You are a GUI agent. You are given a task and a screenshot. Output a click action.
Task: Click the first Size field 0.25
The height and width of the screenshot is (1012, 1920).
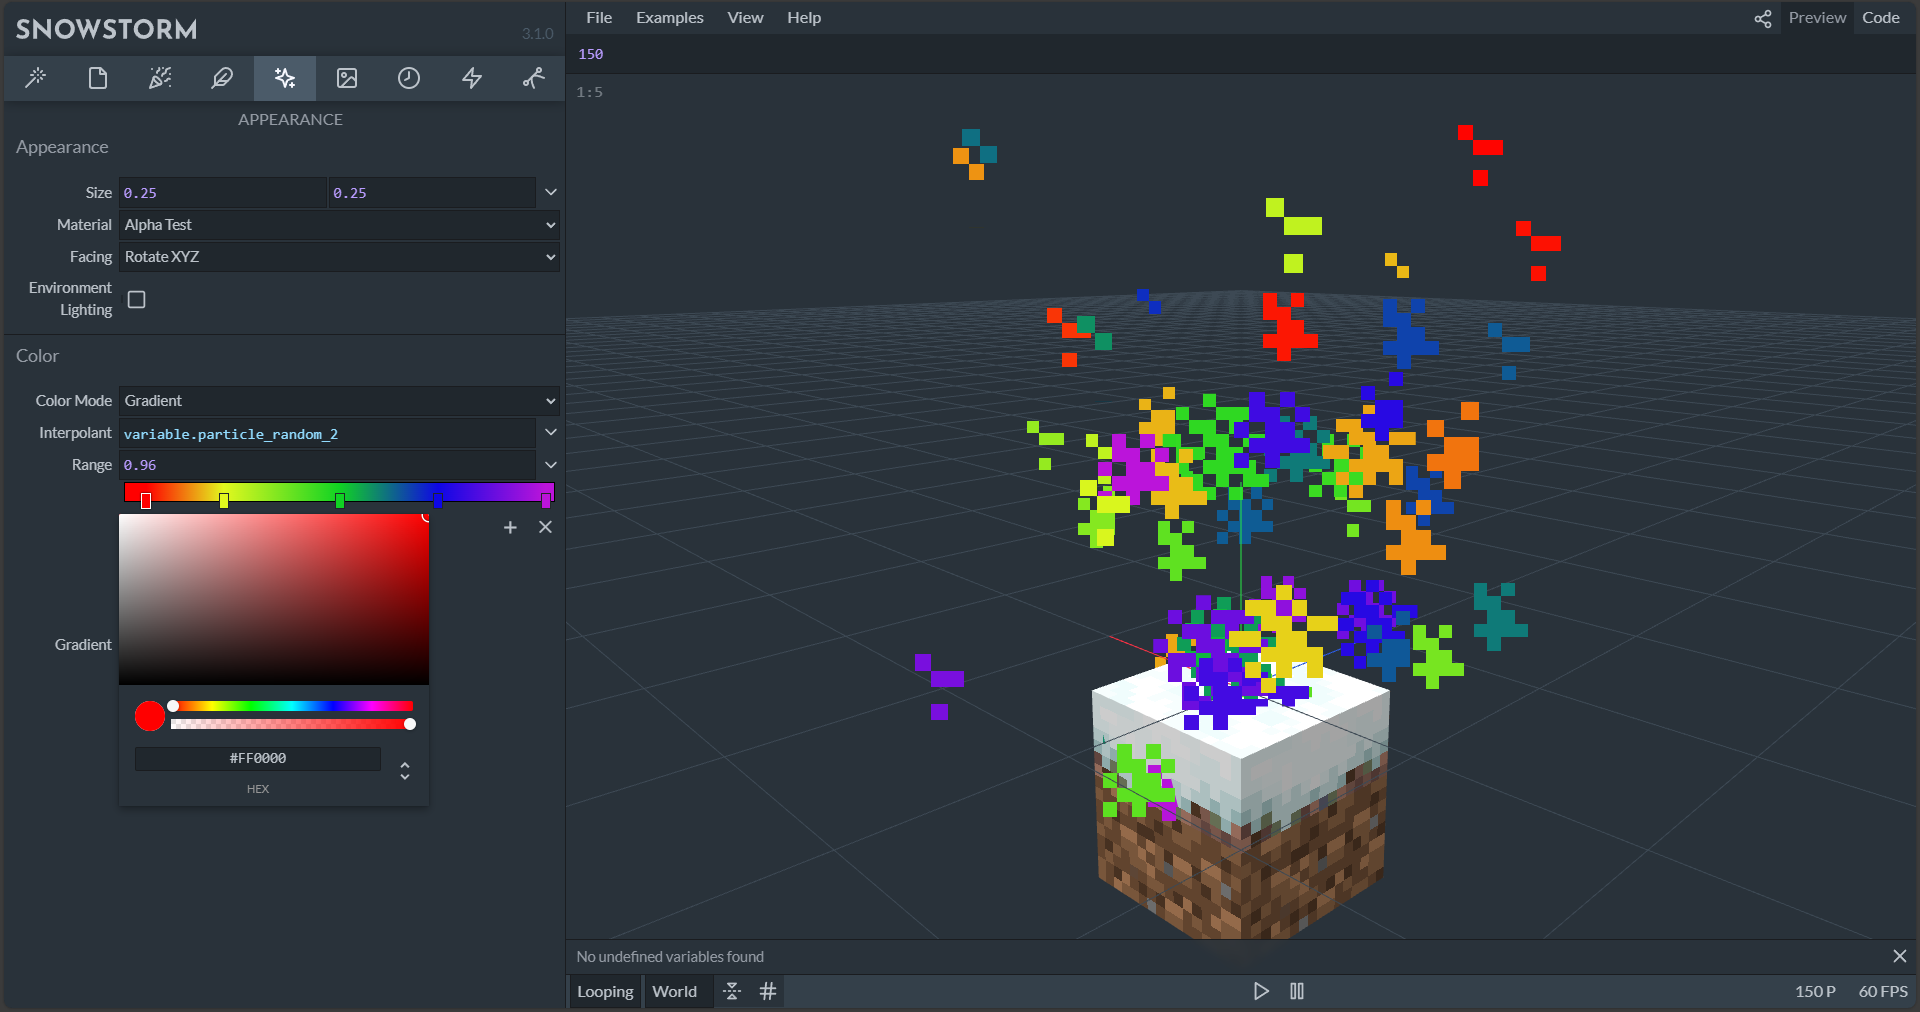[x=222, y=193]
